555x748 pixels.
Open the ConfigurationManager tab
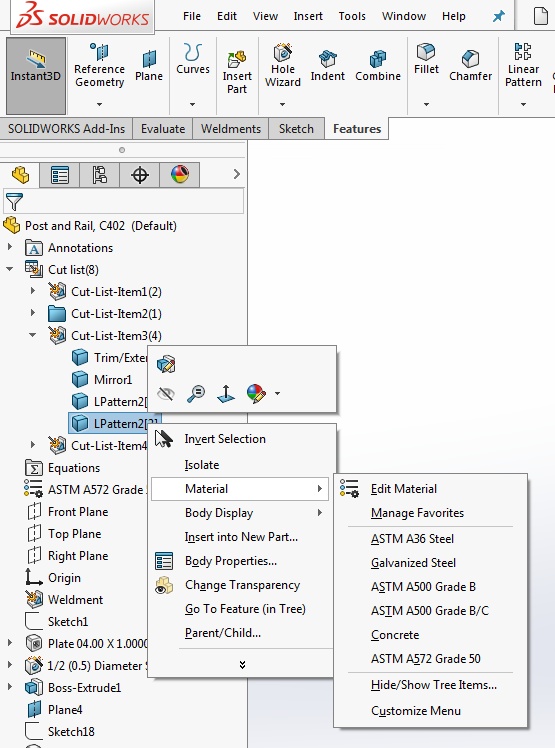pyautogui.click(x=99, y=175)
